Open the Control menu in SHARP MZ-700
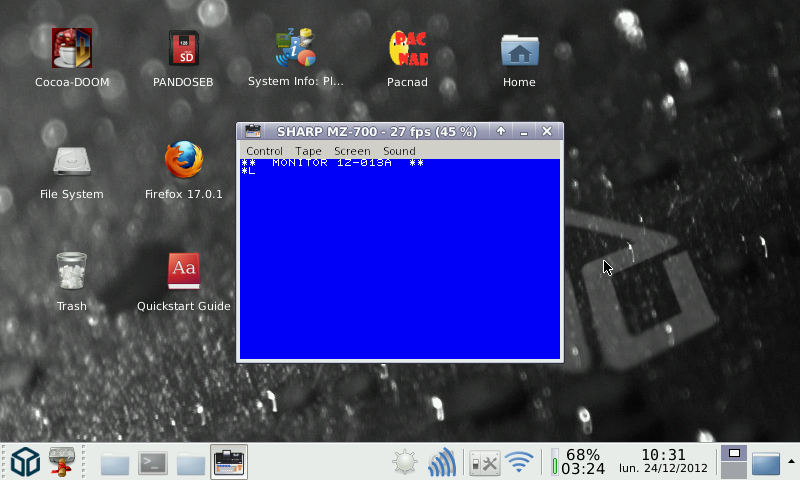800x480 pixels. pyautogui.click(x=264, y=151)
